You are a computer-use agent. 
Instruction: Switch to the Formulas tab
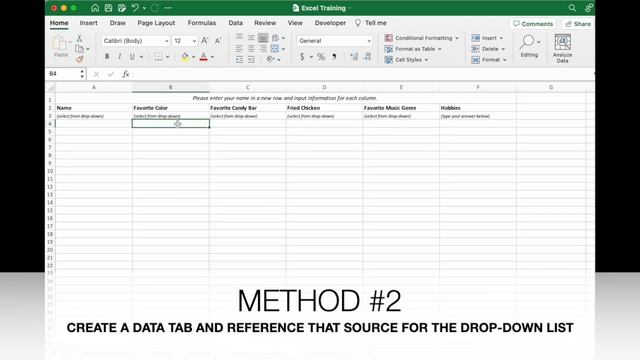[202, 23]
